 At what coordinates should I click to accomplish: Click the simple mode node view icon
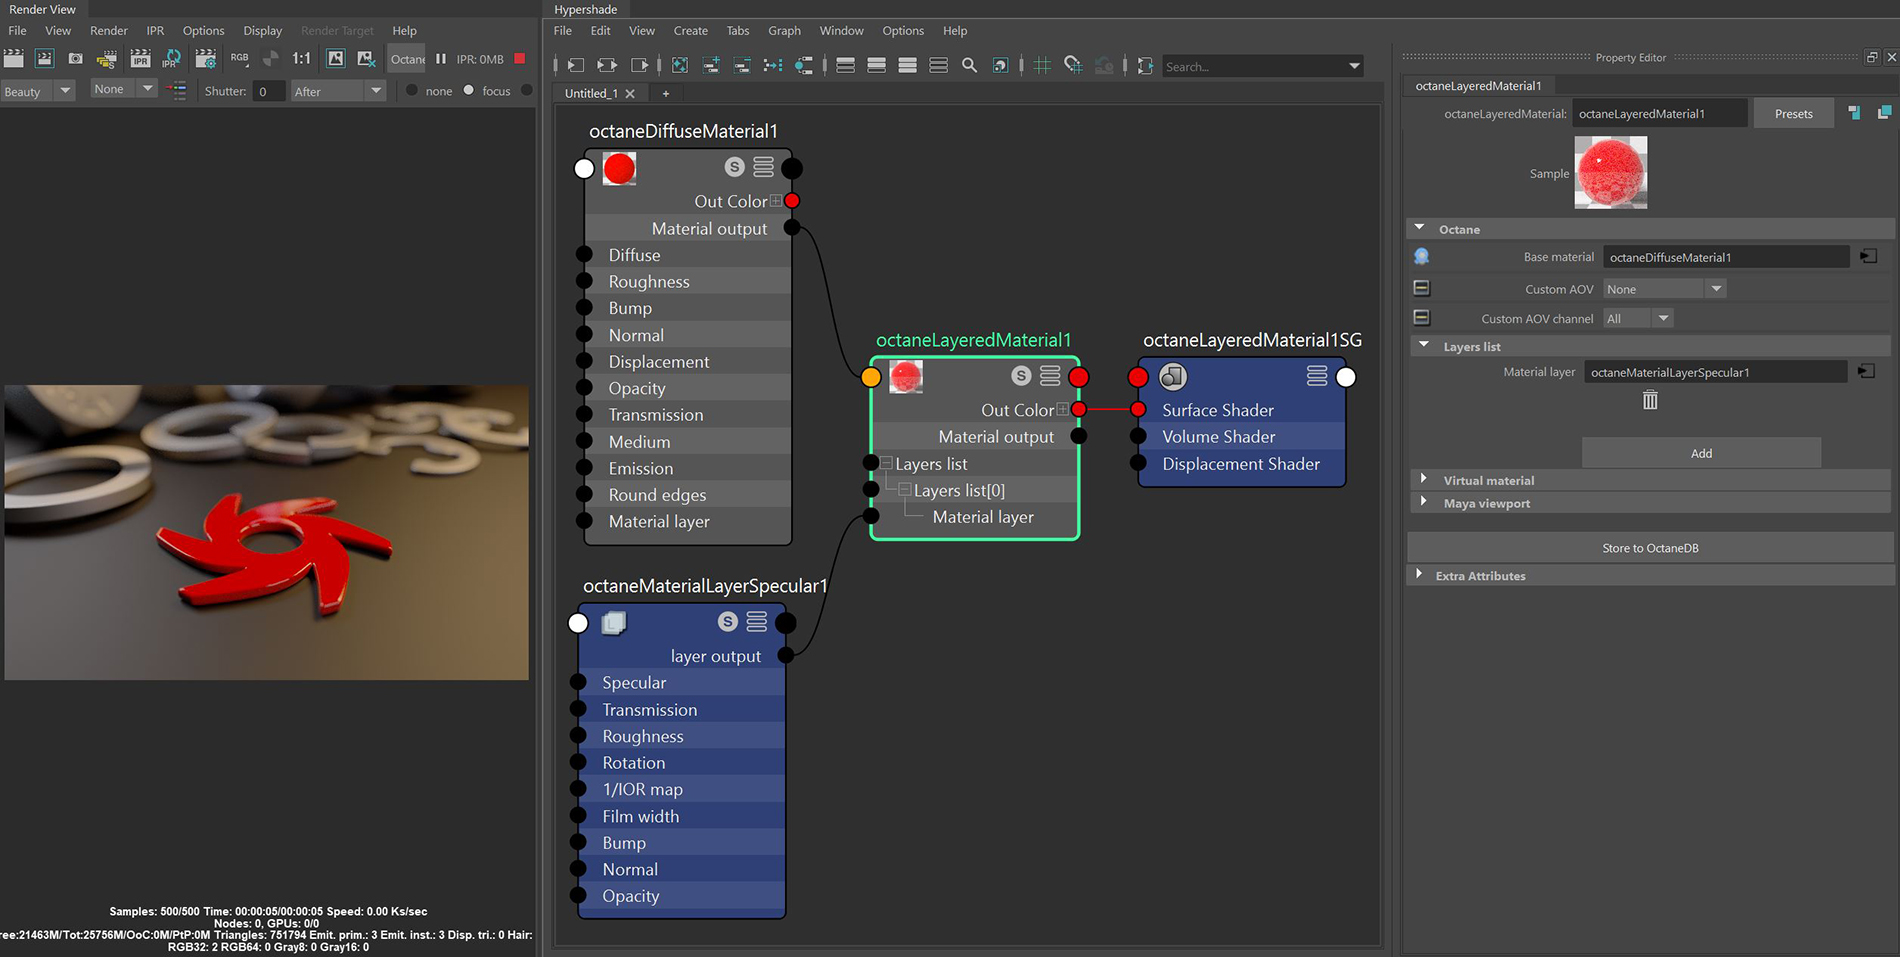click(845, 65)
